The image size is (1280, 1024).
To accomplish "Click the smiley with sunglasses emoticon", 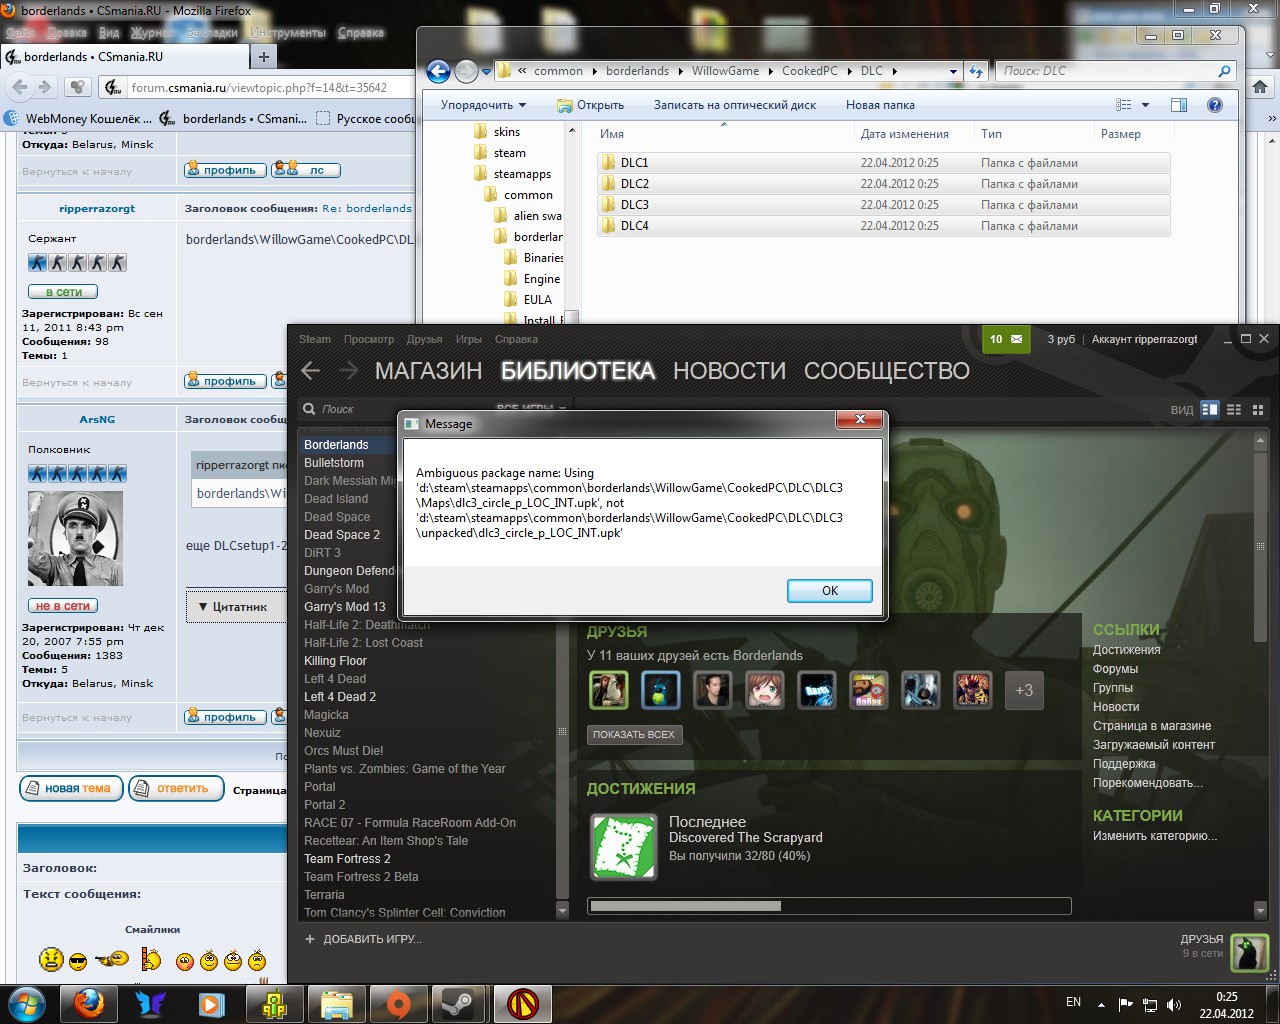I will pos(78,961).
